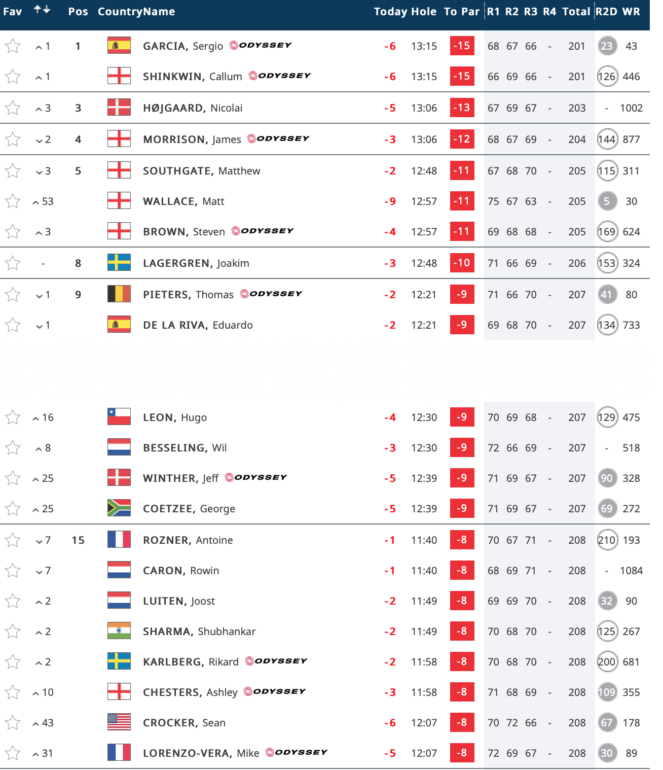Toggle favorite star for Matt Wallace

coord(13,201)
